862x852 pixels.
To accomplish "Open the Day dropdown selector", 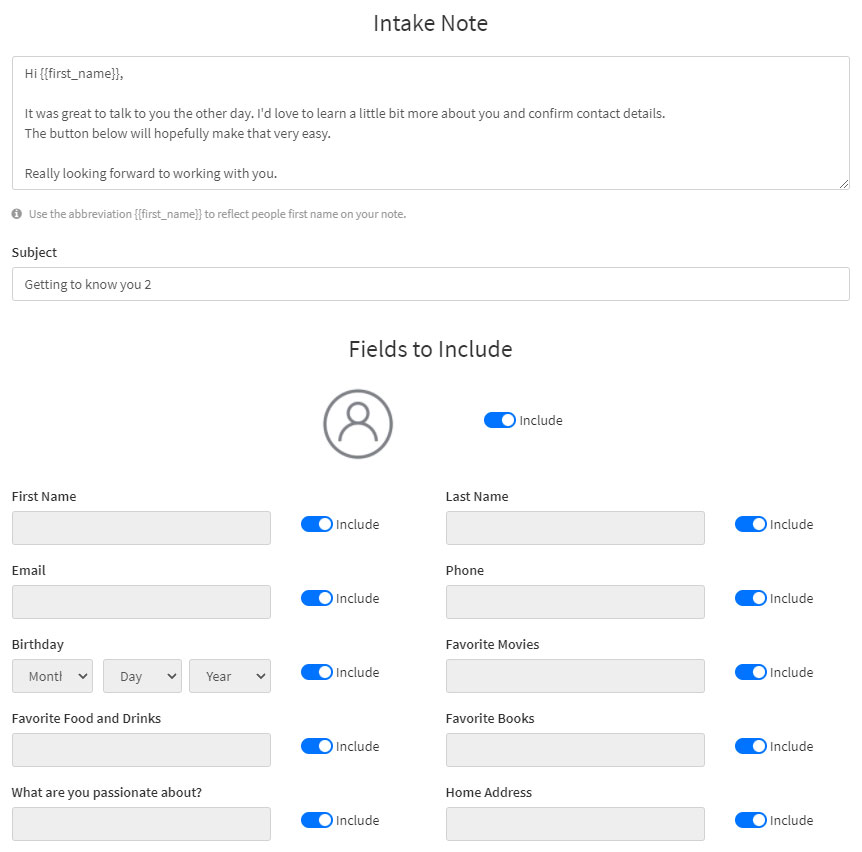I will pos(142,676).
